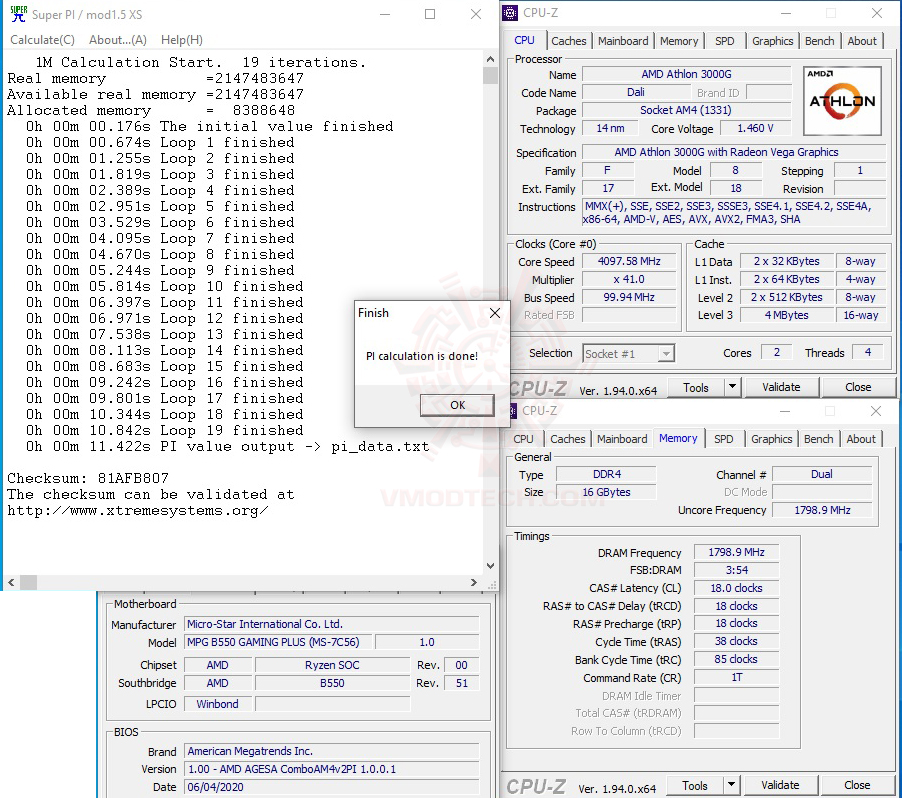Image resolution: width=902 pixels, height=798 pixels.
Task: Click Close button in top CPU-Z window
Action: point(858,387)
